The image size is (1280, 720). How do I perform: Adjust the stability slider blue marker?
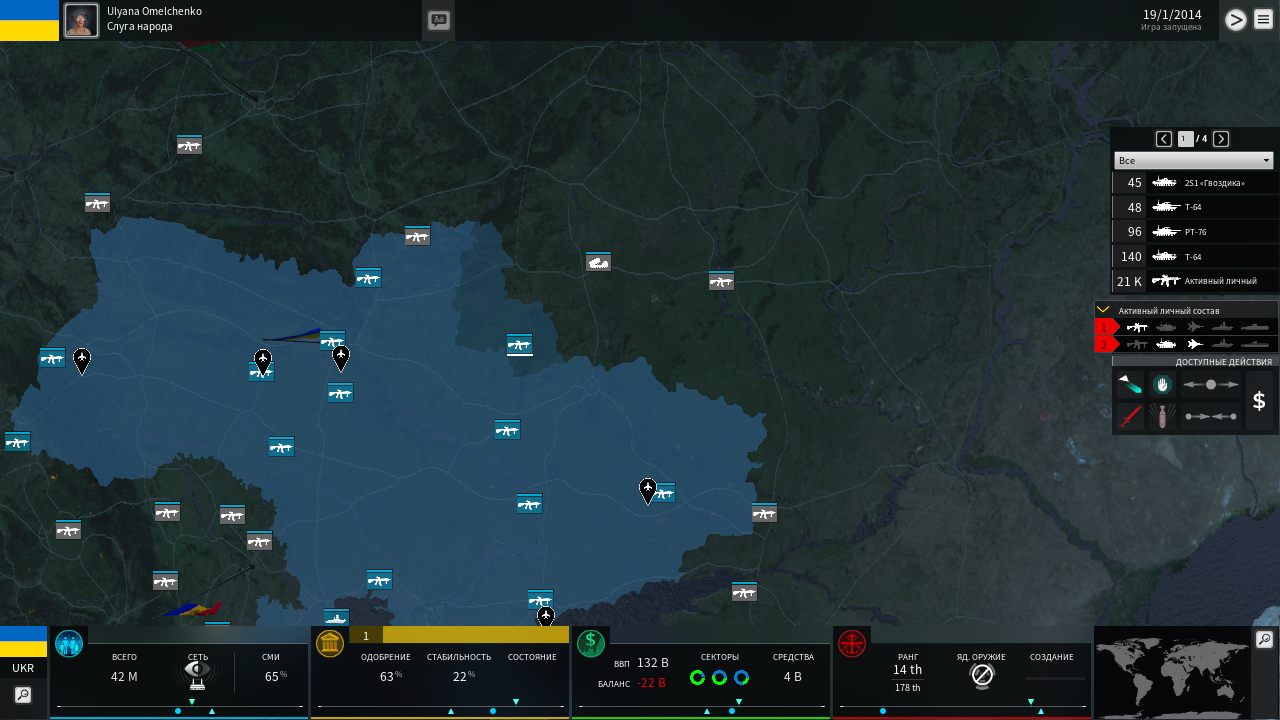click(x=493, y=711)
